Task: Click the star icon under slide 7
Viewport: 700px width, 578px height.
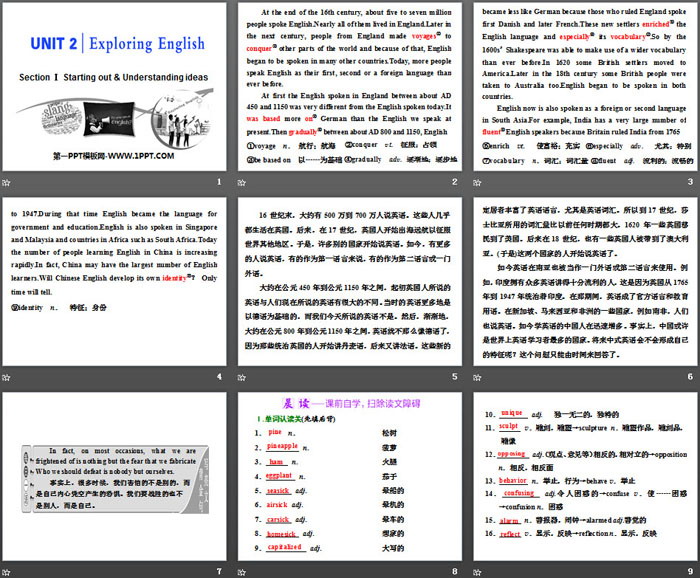Action: coord(9,571)
